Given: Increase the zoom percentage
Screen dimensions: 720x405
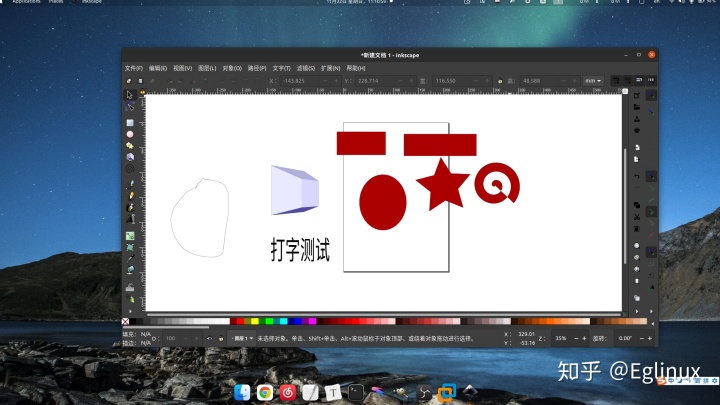Looking at the screenshot, I should click(584, 338).
